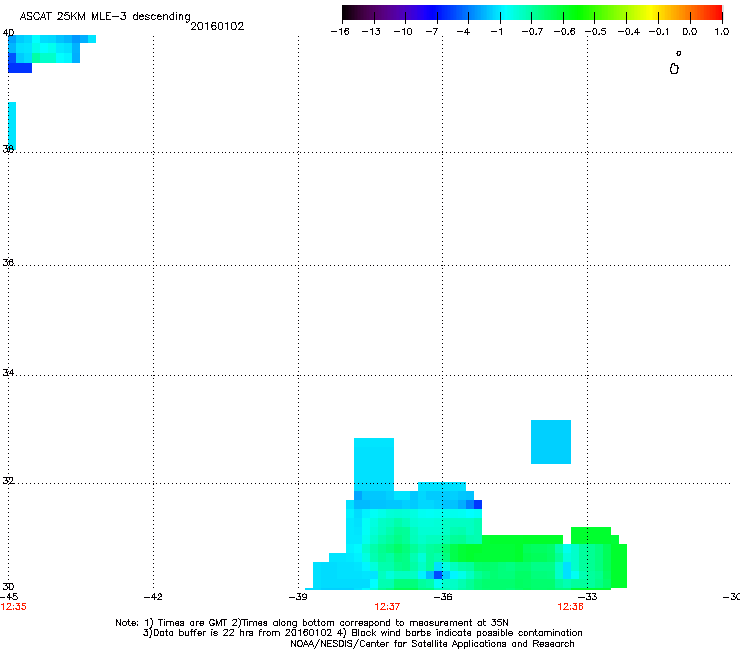
Task: Click the colorbar label -16
Action: coord(340,32)
